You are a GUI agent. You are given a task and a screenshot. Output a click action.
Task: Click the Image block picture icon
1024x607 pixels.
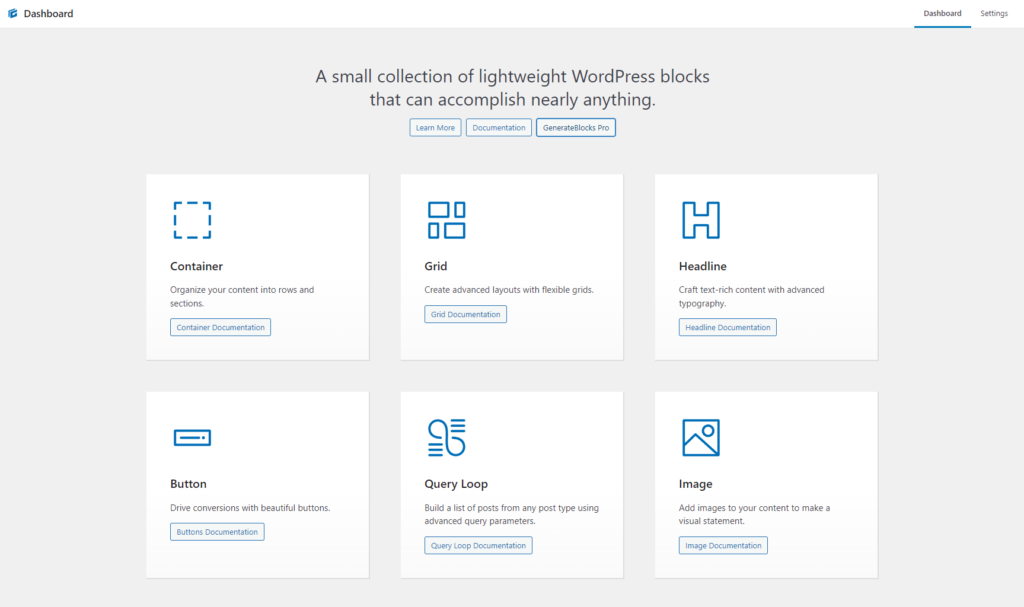click(x=701, y=438)
